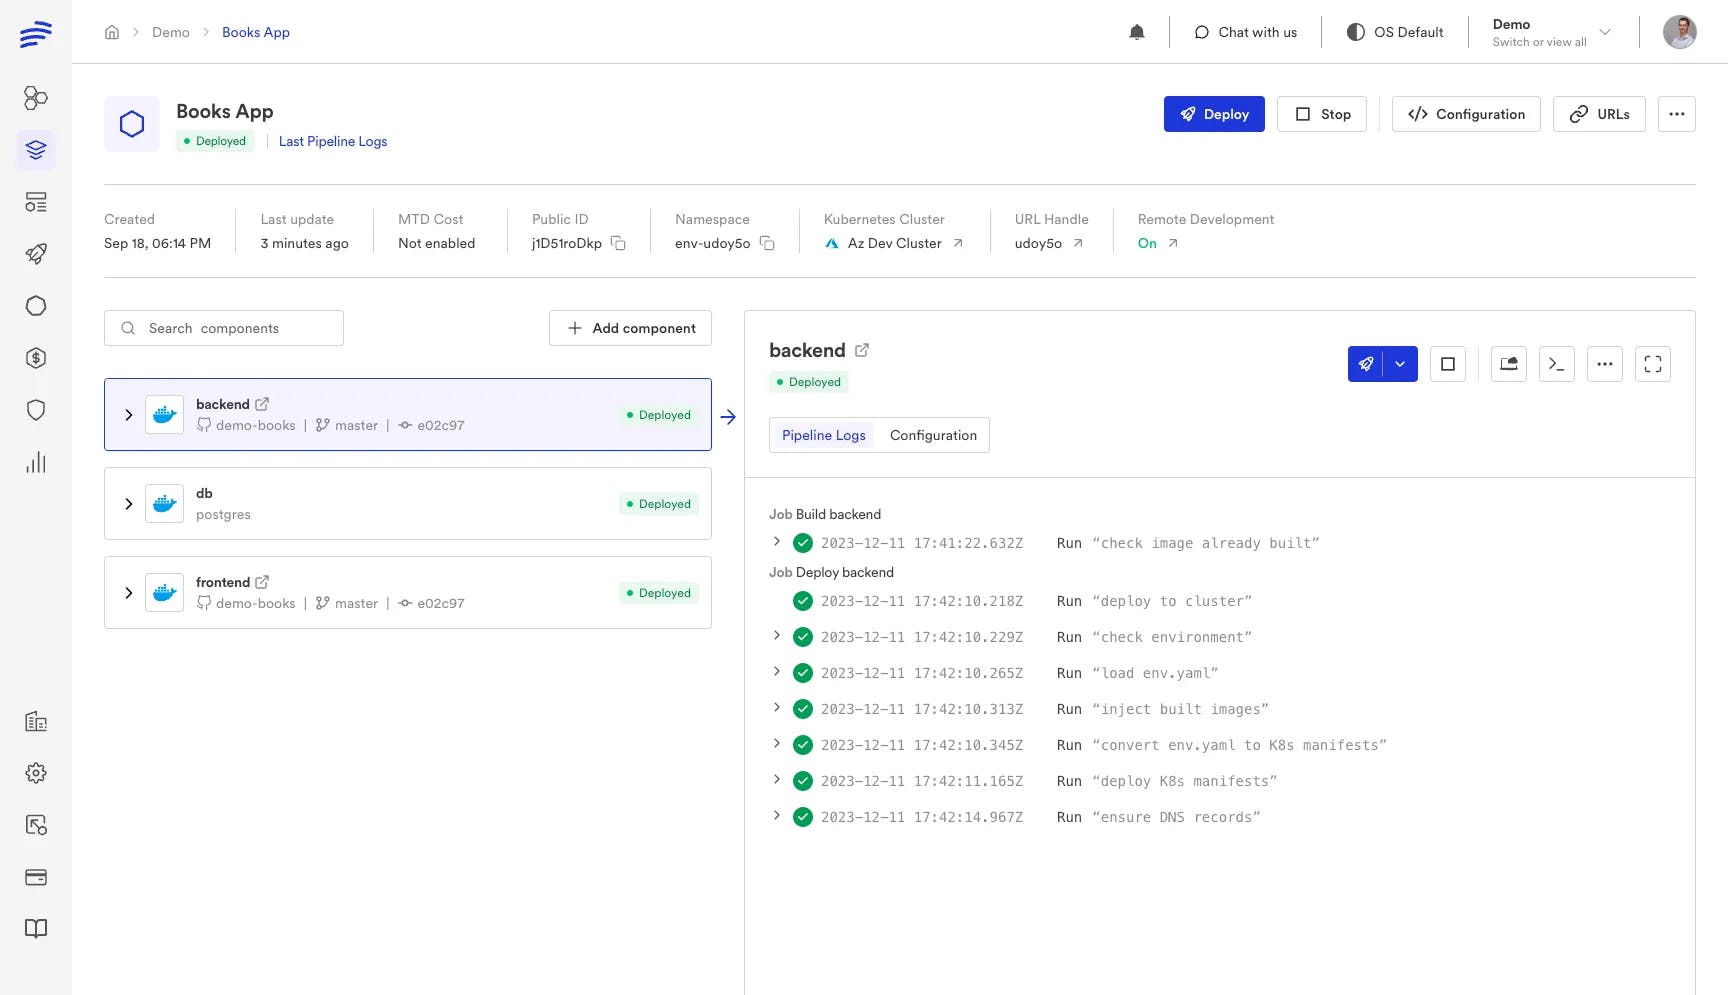Expand backend panel to fullscreen
This screenshot has width=1728, height=995.
(x=1652, y=364)
